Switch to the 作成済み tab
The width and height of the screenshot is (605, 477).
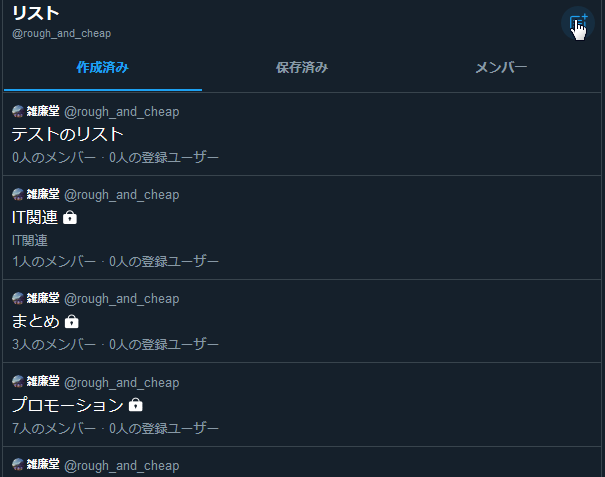click(x=102, y=68)
